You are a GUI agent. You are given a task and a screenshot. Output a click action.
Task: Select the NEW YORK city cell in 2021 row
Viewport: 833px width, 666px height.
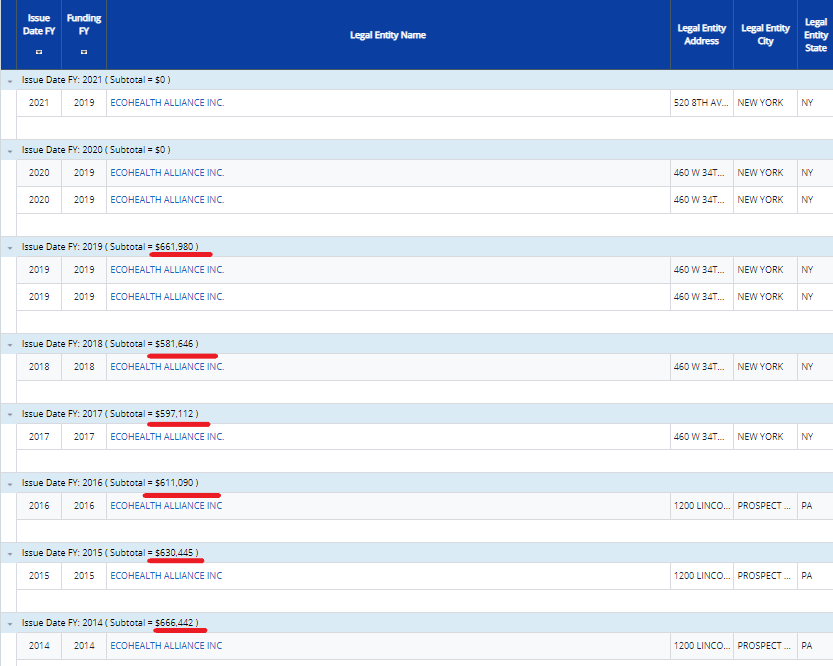(x=766, y=103)
